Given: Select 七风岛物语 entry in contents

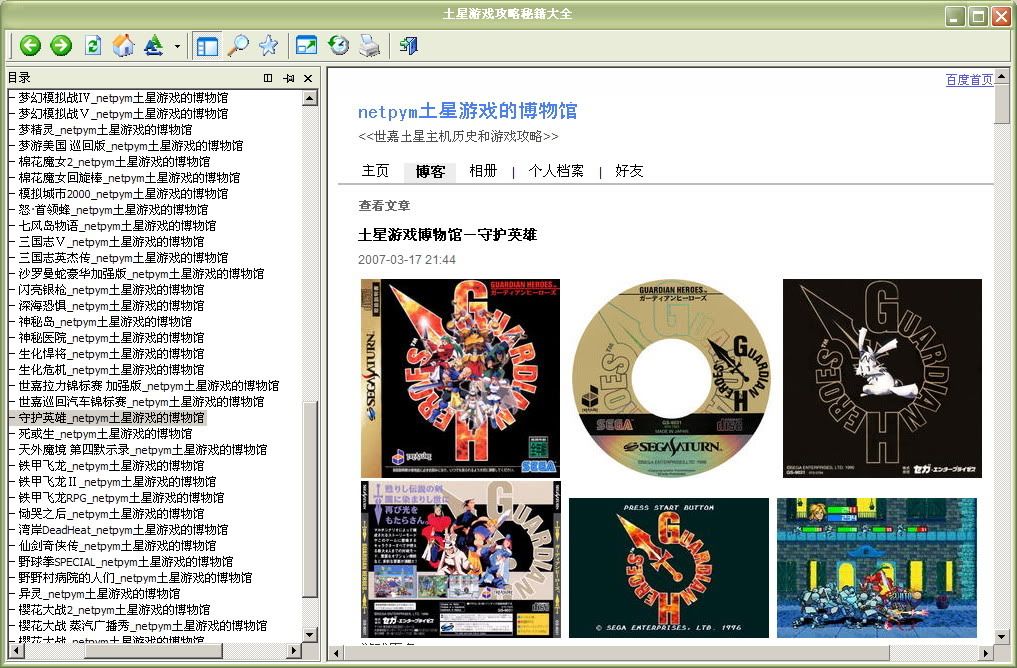Looking at the screenshot, I should (x=117, y=226).
